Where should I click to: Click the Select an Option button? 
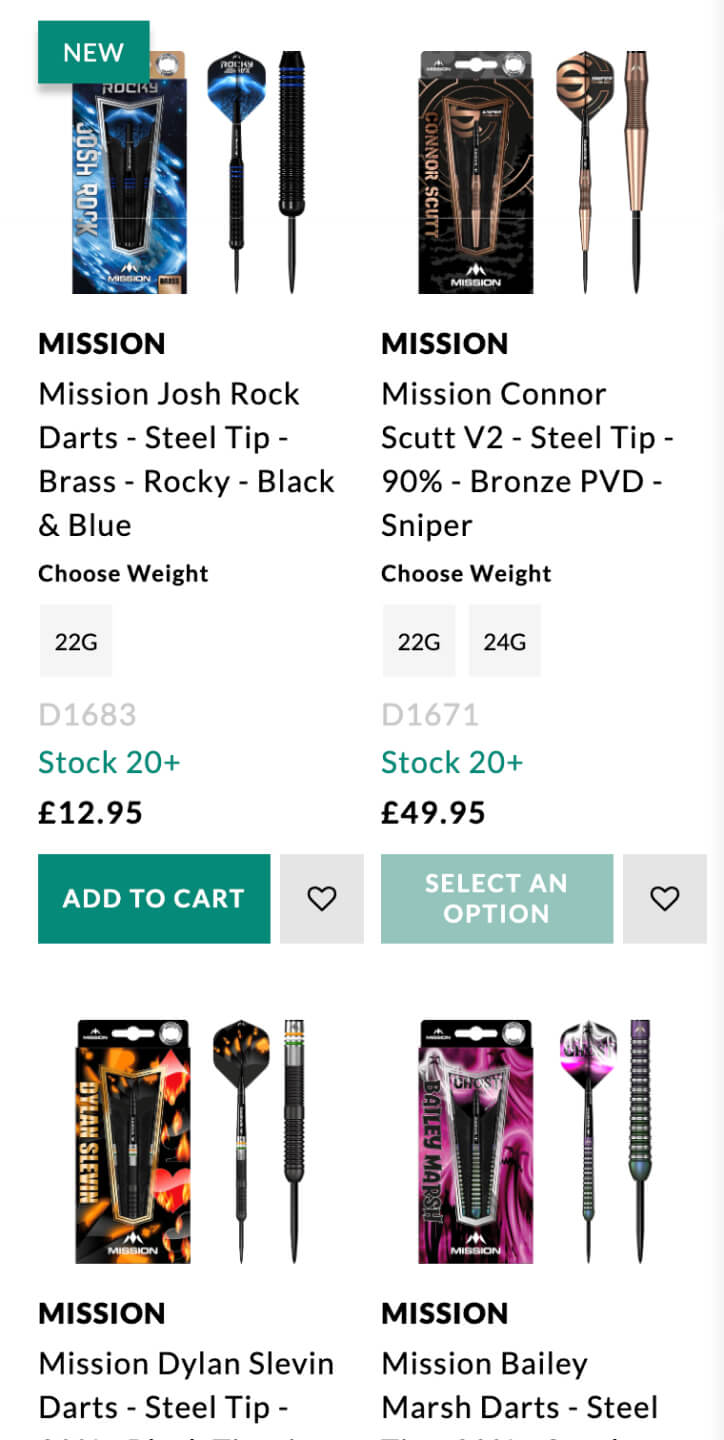(x=496, y=899)
